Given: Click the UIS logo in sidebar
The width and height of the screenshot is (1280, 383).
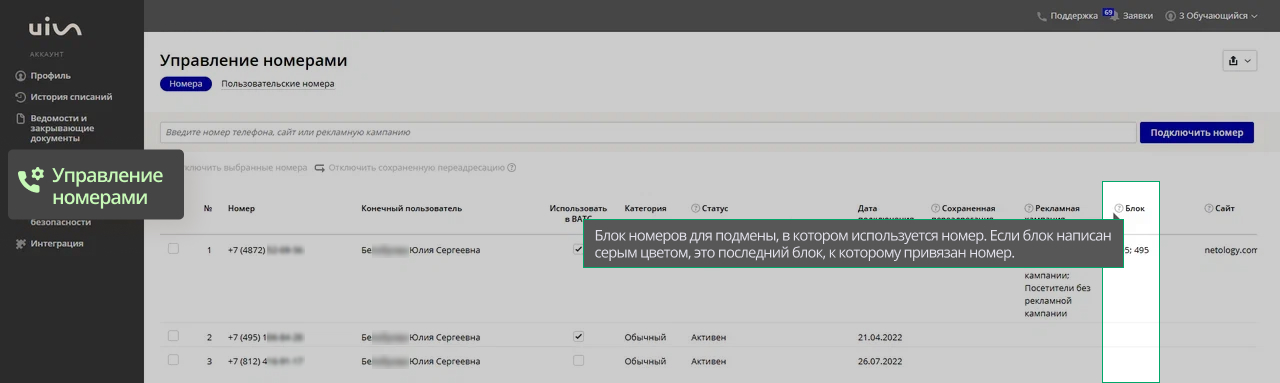Looking at the screenshot, I should (56, 28).
